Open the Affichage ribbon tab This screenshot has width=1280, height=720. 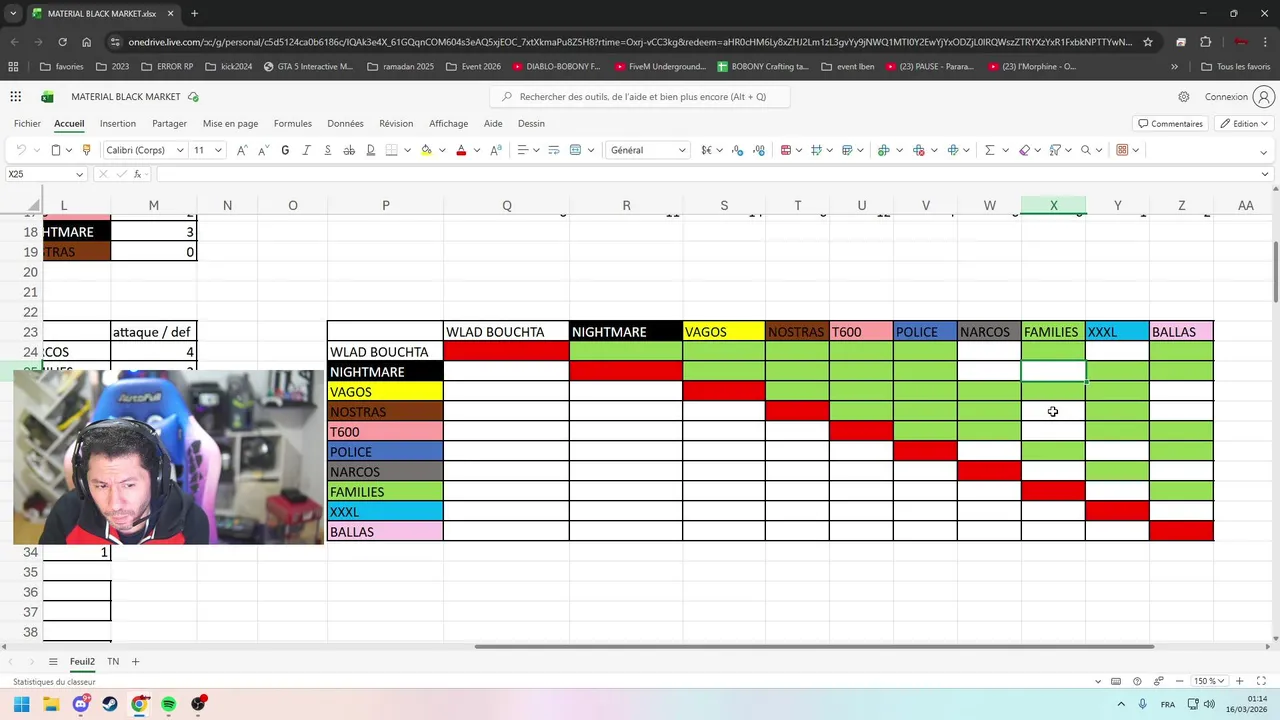tap(448, 124)
